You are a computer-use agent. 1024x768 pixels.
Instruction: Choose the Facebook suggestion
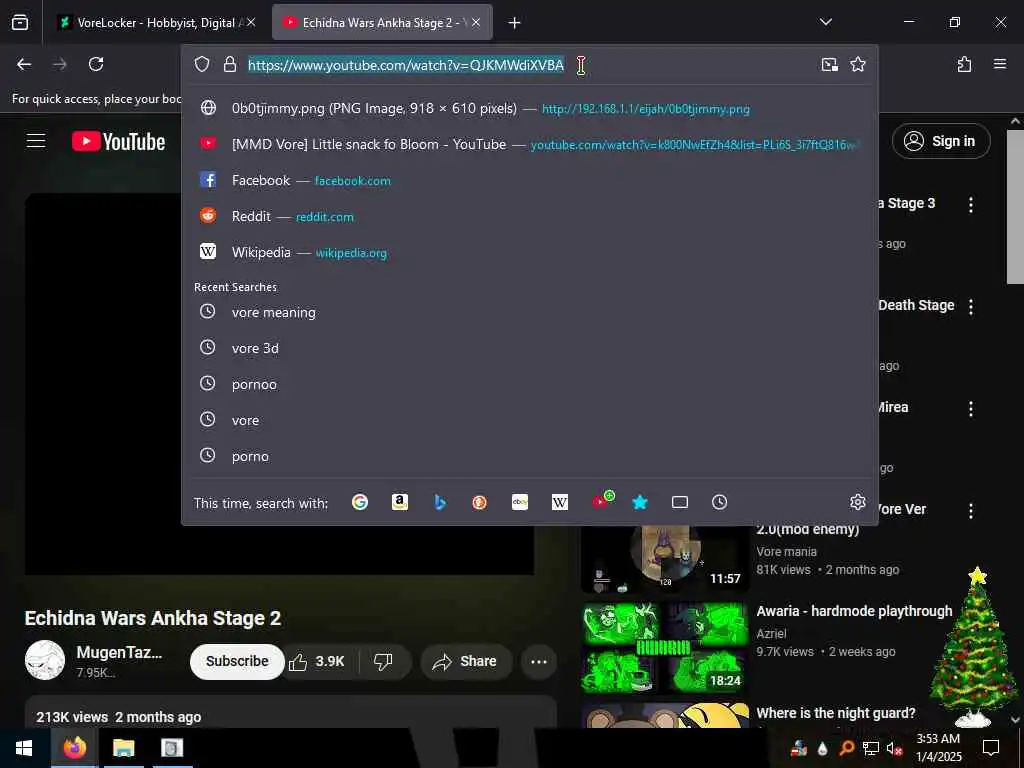(530, 180)
